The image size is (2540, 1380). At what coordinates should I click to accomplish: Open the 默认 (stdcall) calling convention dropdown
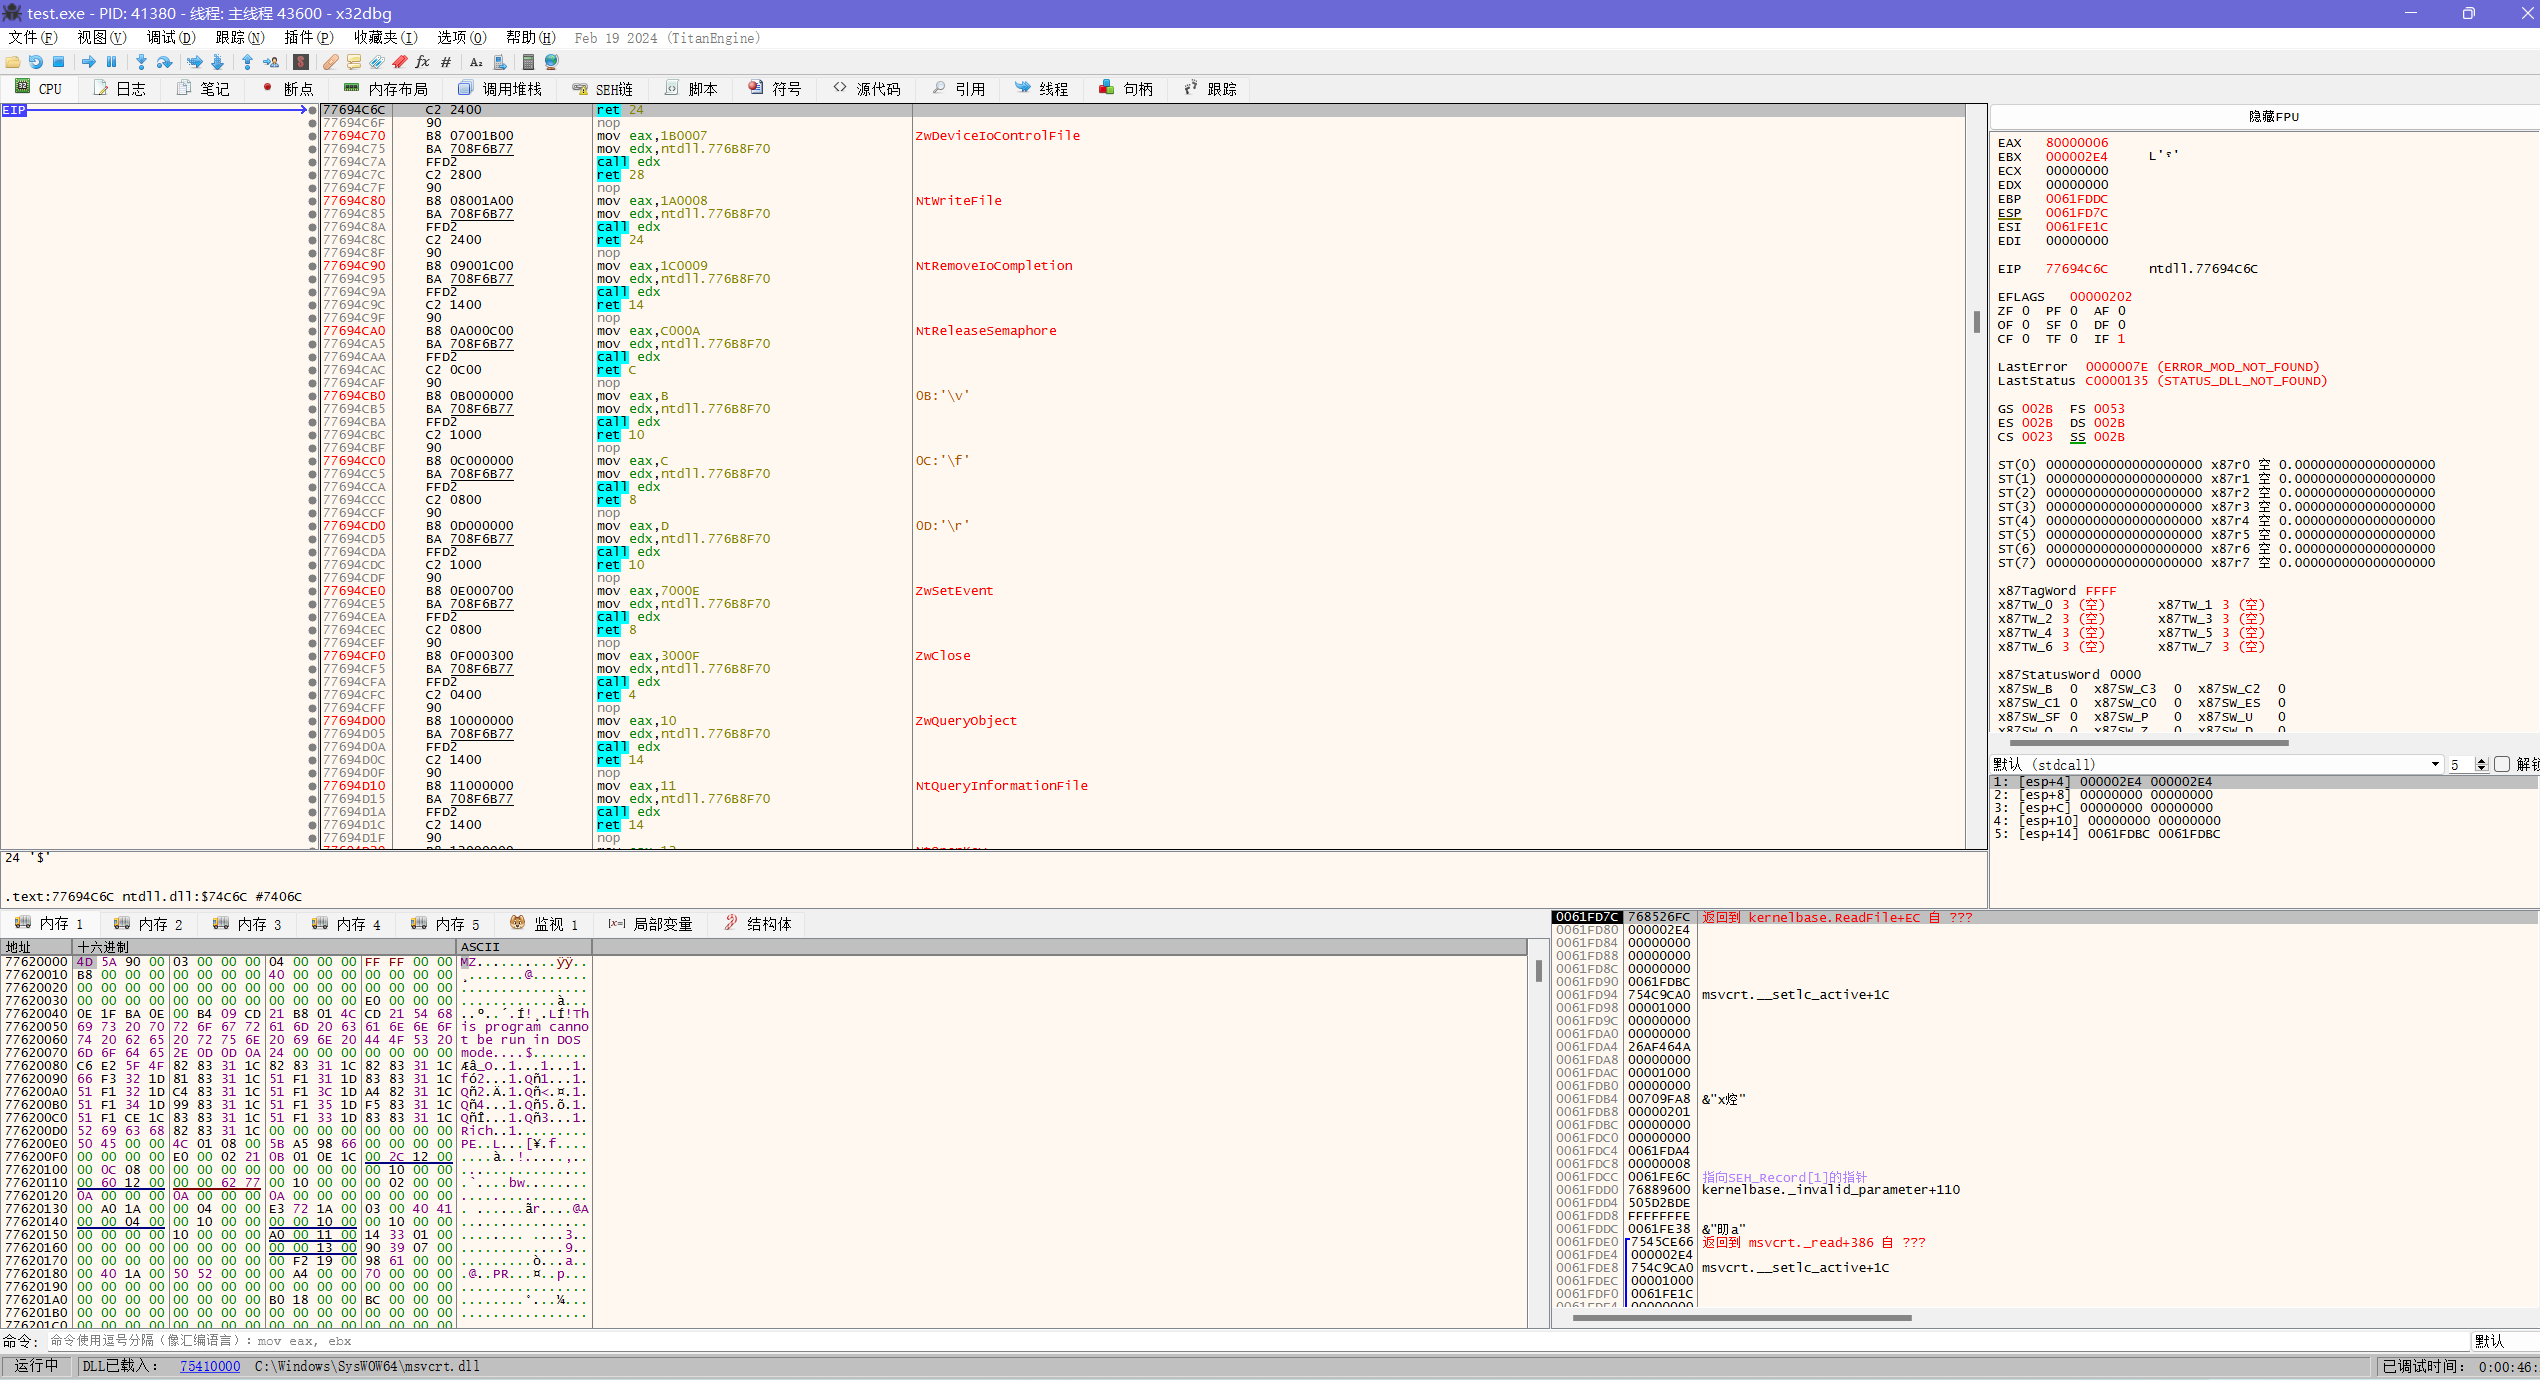point(2217,764)
